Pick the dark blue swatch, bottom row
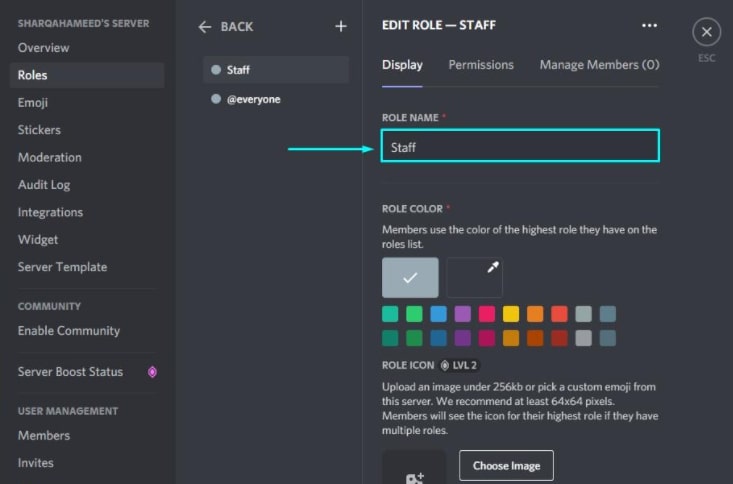The width and height of the screenshot is (733, 484). coord(438,338)
